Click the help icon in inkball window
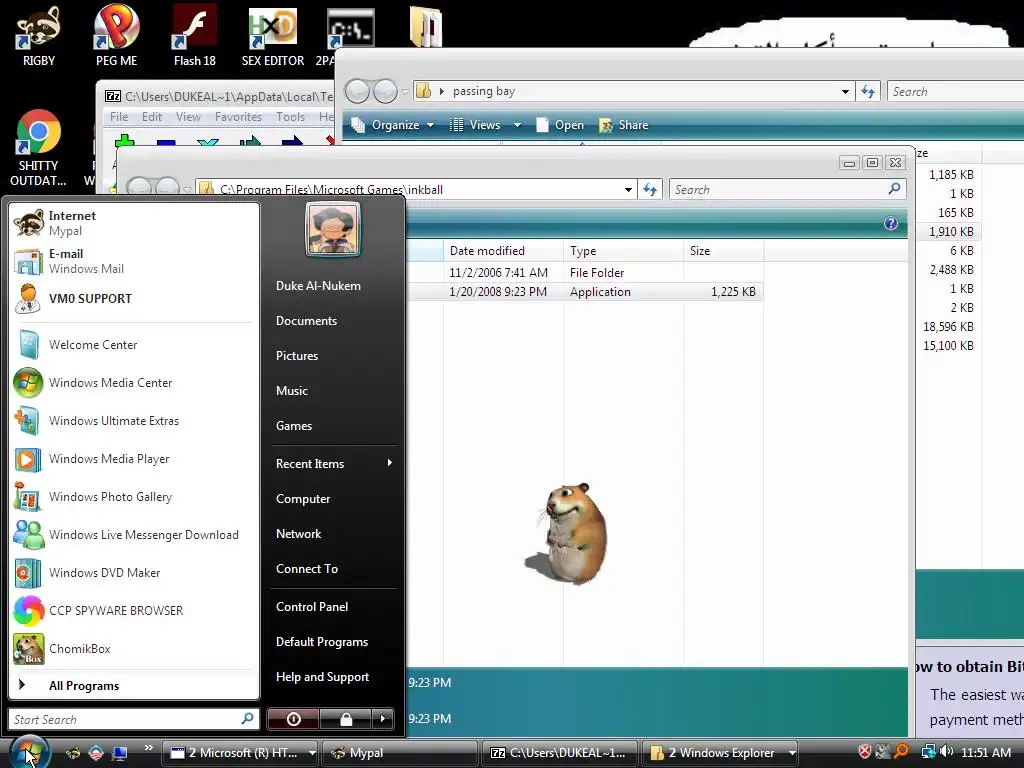The height and width of the screenshot is (768, 1024). [x=891, y=223]
